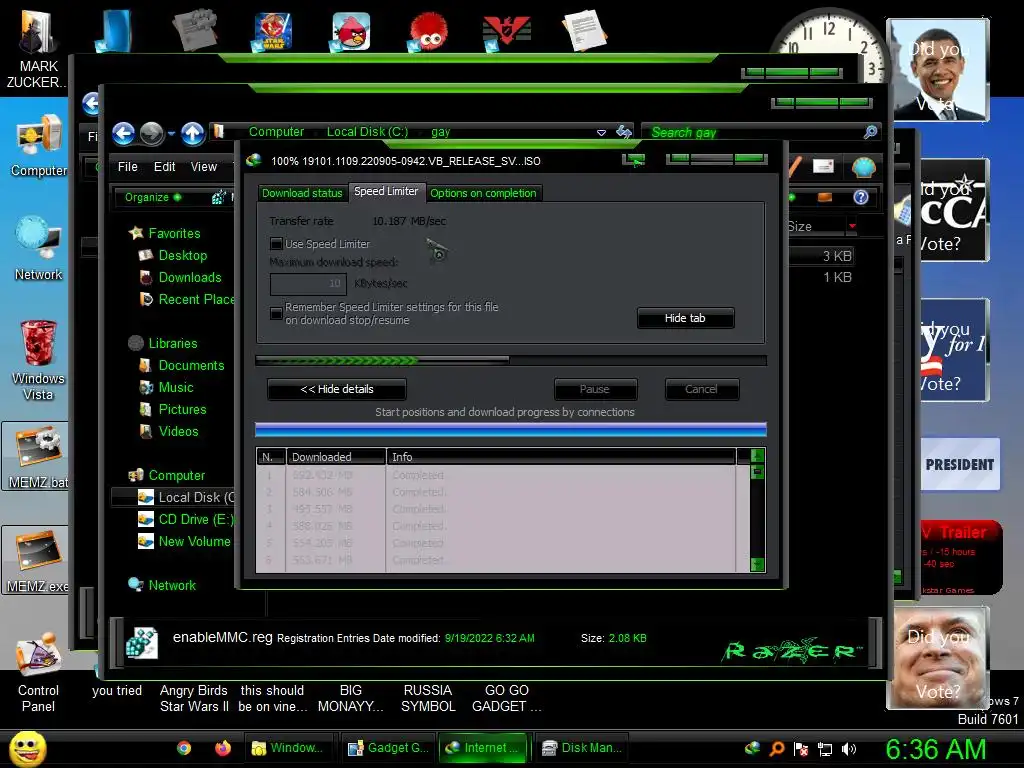
Task: Click the red Angry Birds desktop icon
Action: pos(351,31)
